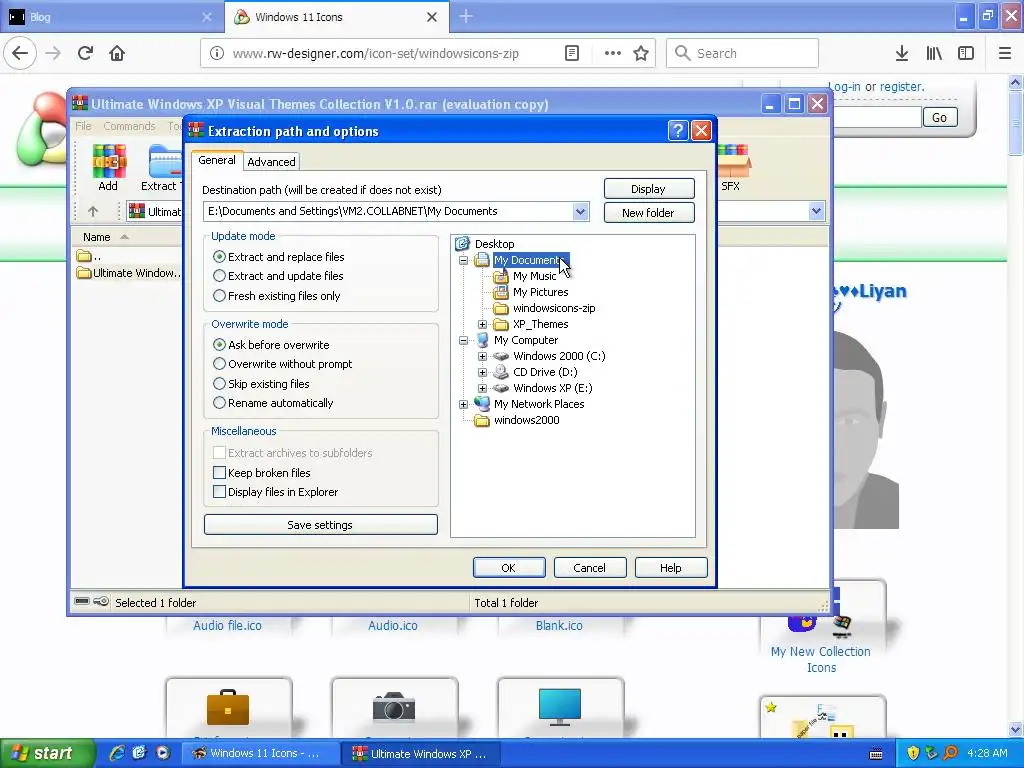Click the camera icon thumbnail on webpage
1024x768 pixels.
394,708
